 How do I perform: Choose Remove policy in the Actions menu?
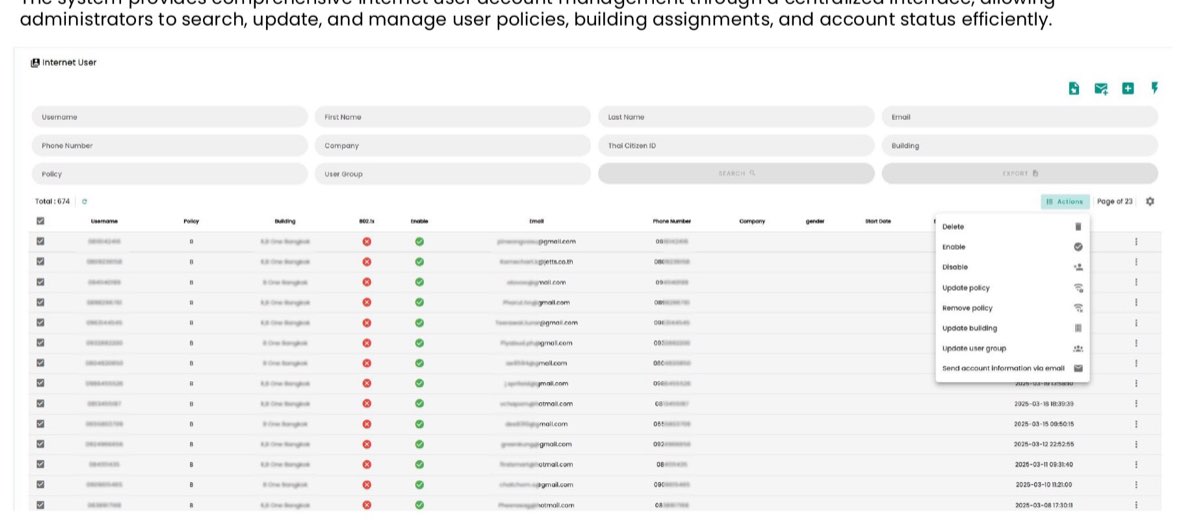[1012, 308]
